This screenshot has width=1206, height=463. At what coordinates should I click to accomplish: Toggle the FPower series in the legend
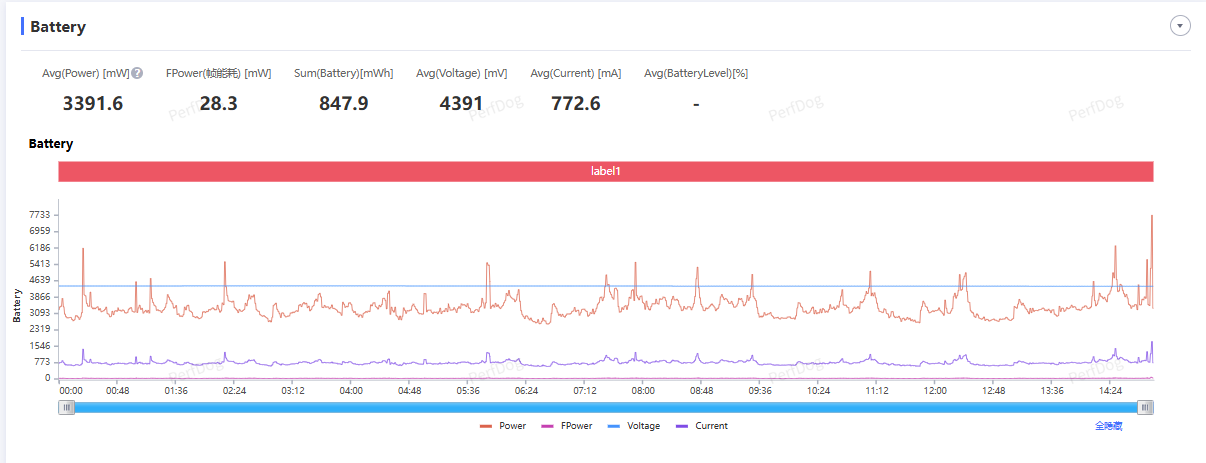[x=567, y=426]
